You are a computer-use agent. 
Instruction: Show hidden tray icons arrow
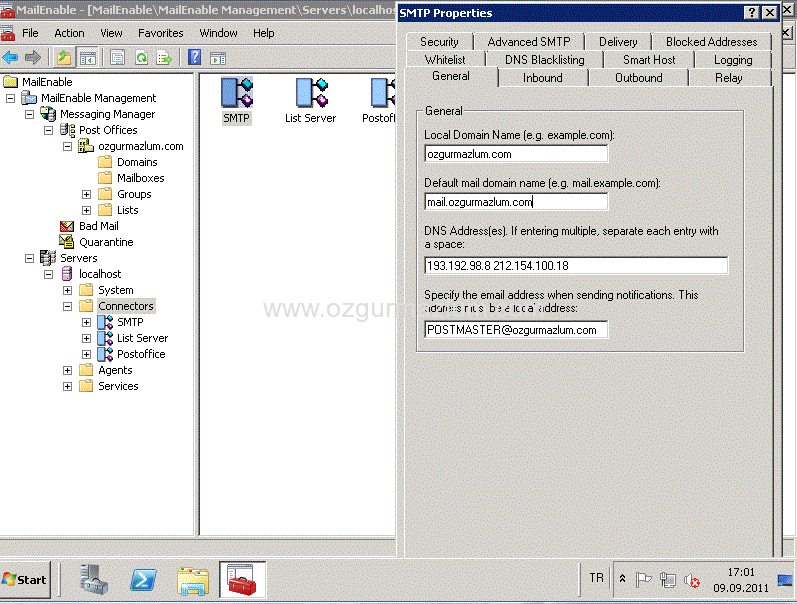[x=622, y=579]
